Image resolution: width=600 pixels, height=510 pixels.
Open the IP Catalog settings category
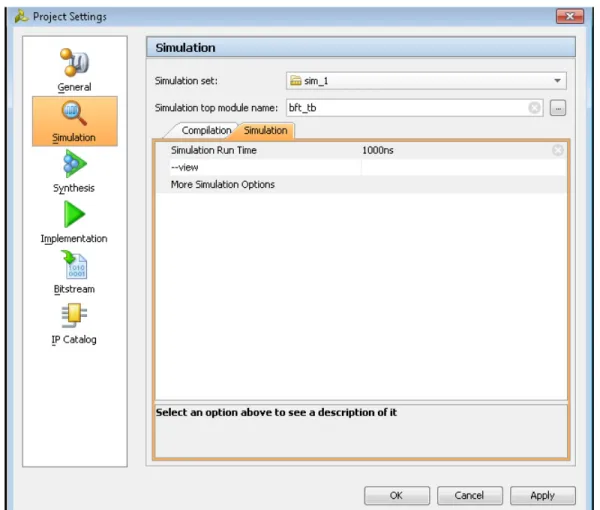74,324
